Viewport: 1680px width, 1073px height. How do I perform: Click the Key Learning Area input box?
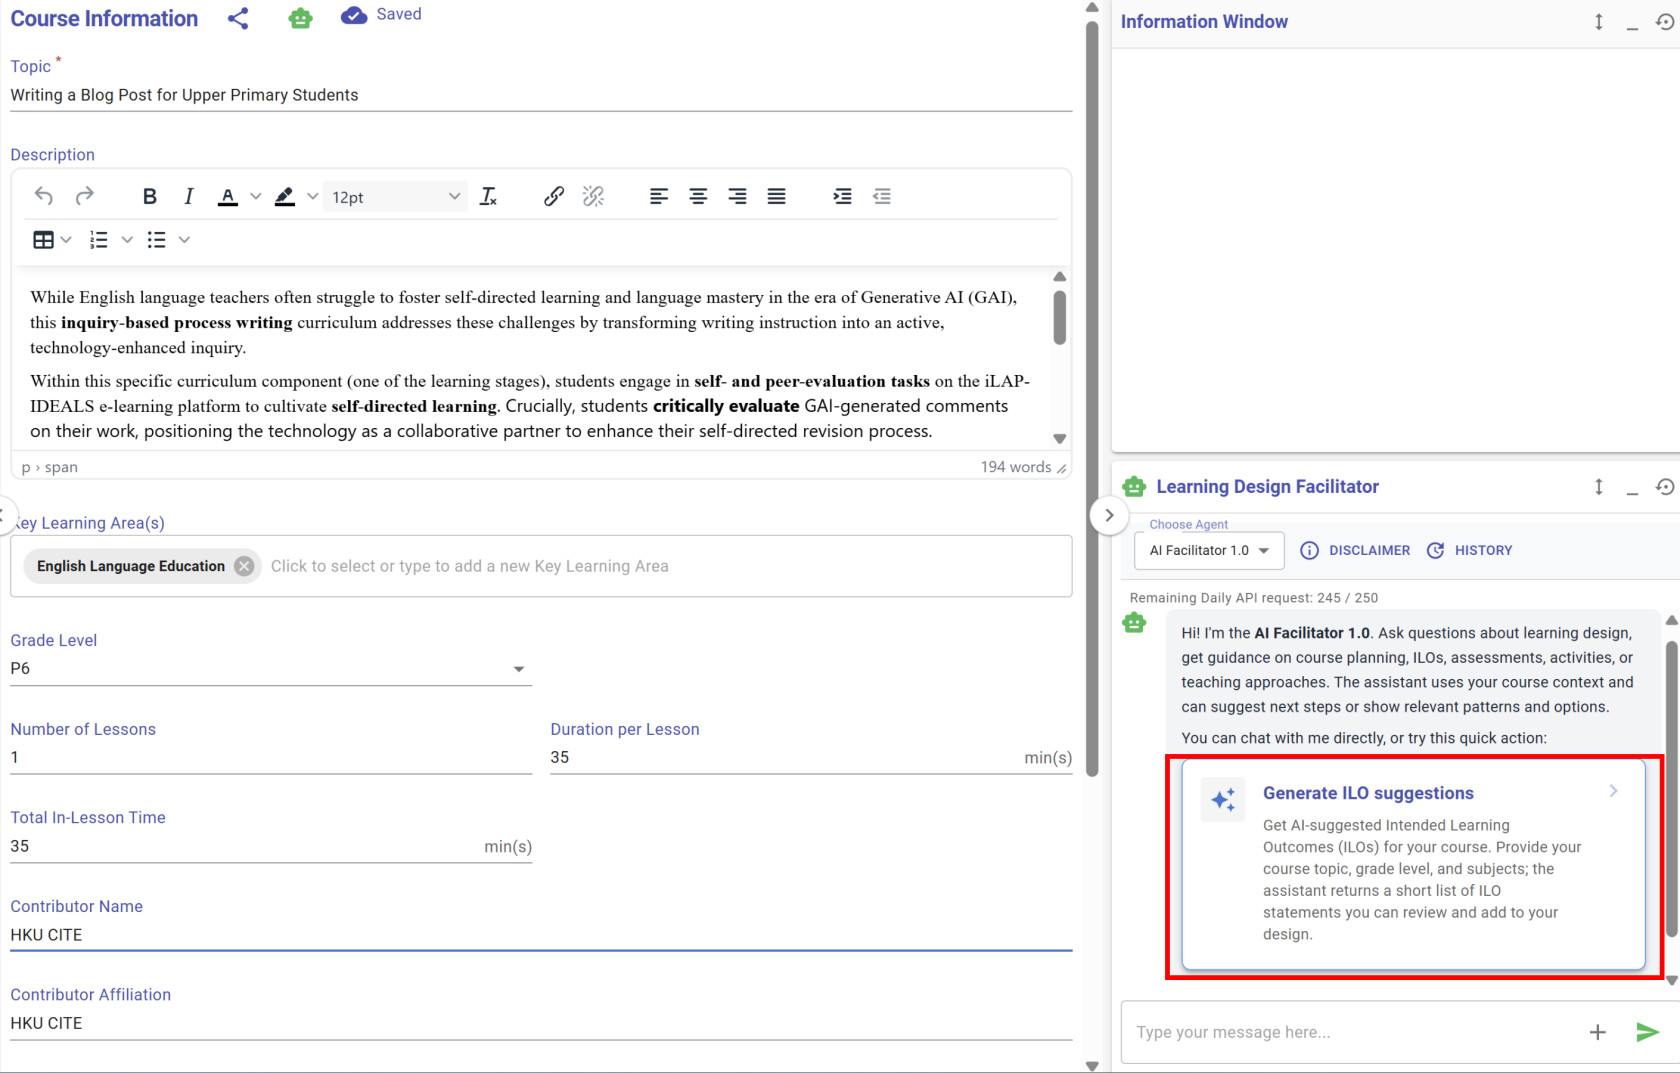coord(541,566)
